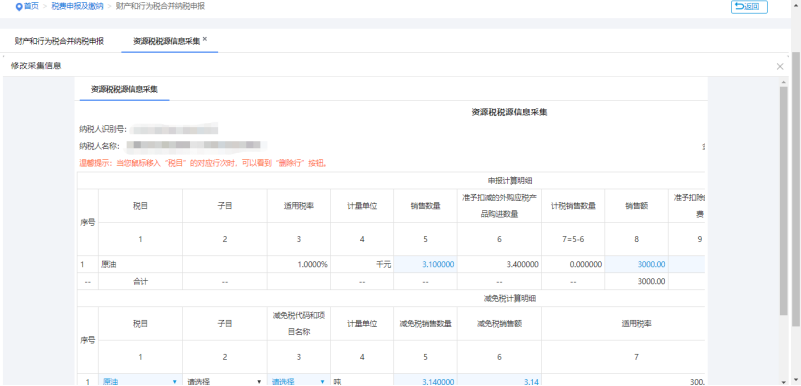The image size is (801, 386).
Task: Click the page's outer vertical scrollbar
Action: (x=796, y=189)
